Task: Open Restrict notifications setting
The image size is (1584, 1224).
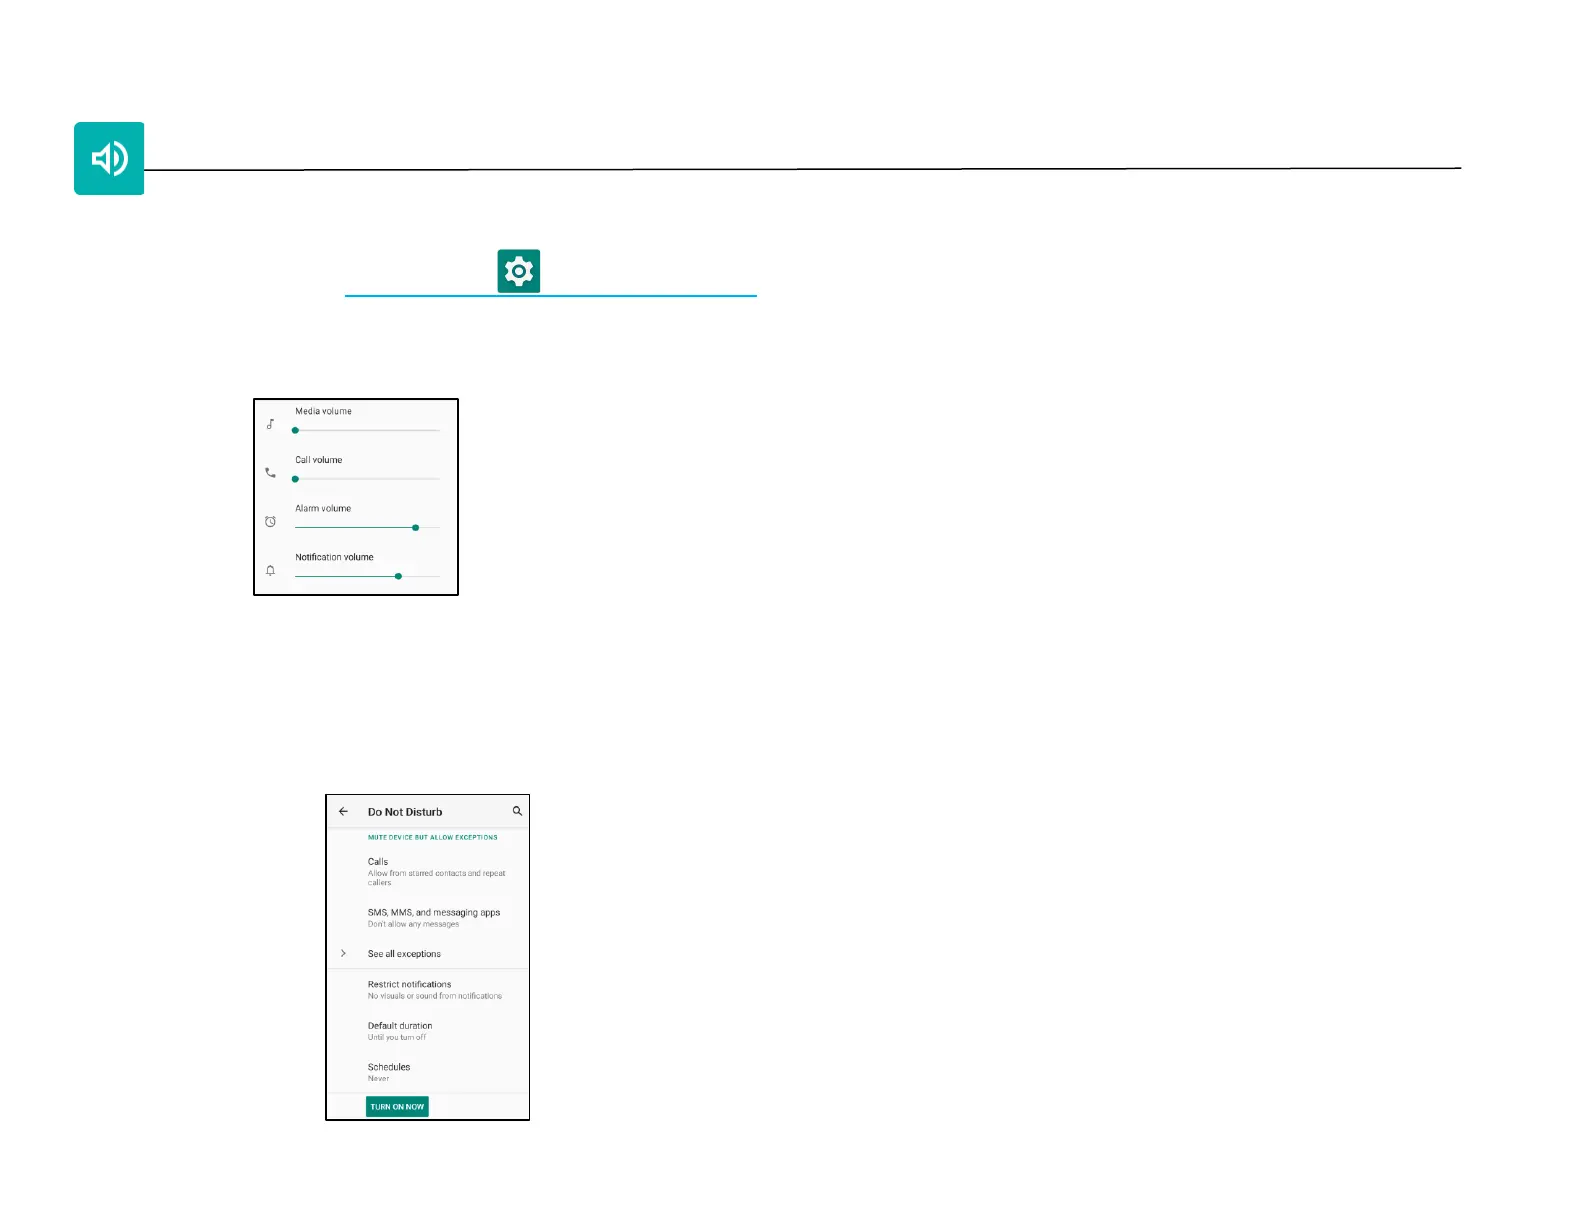Action: coord(434,989)
